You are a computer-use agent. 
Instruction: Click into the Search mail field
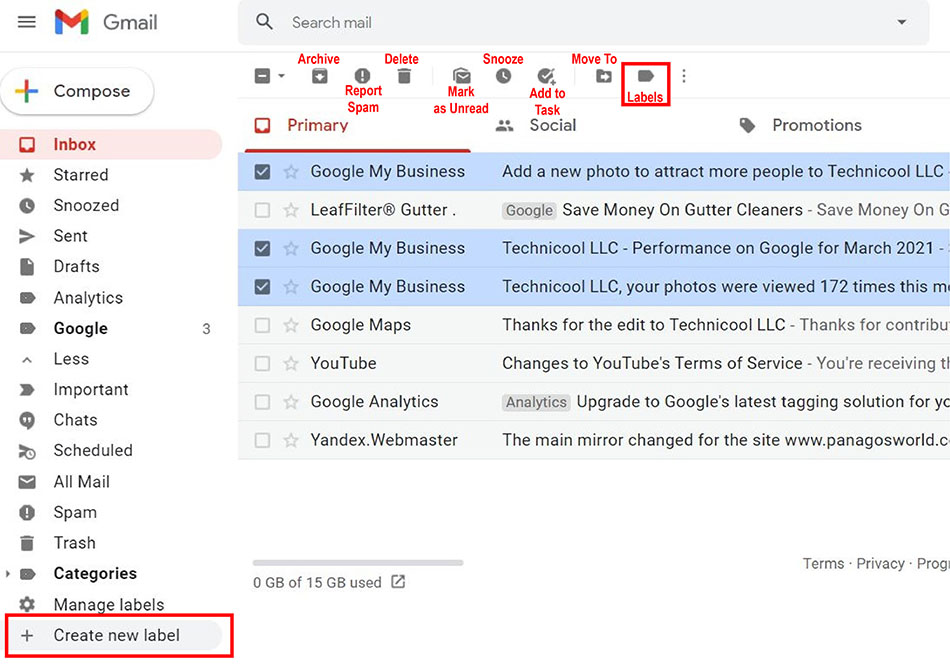pos(580,22)
